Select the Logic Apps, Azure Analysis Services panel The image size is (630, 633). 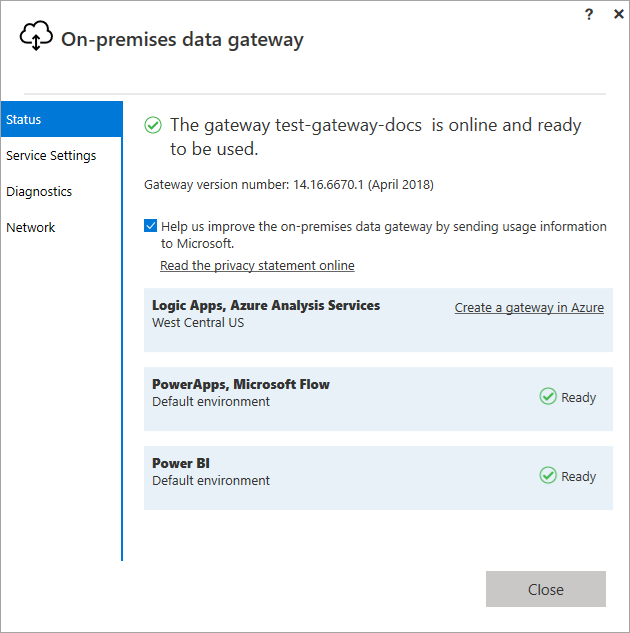(378, 320)
